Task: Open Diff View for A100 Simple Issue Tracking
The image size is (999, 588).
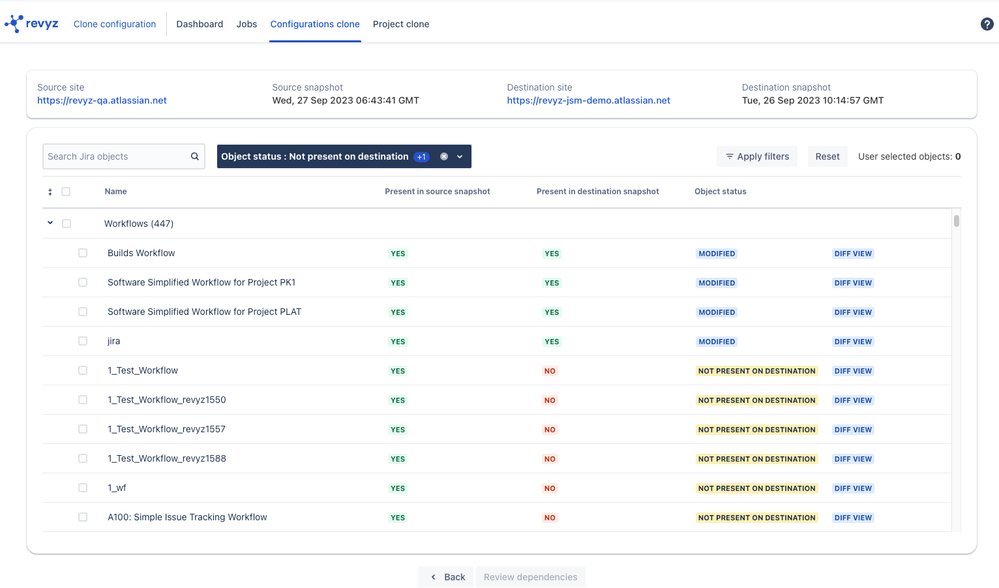Action: pos(852,517)
